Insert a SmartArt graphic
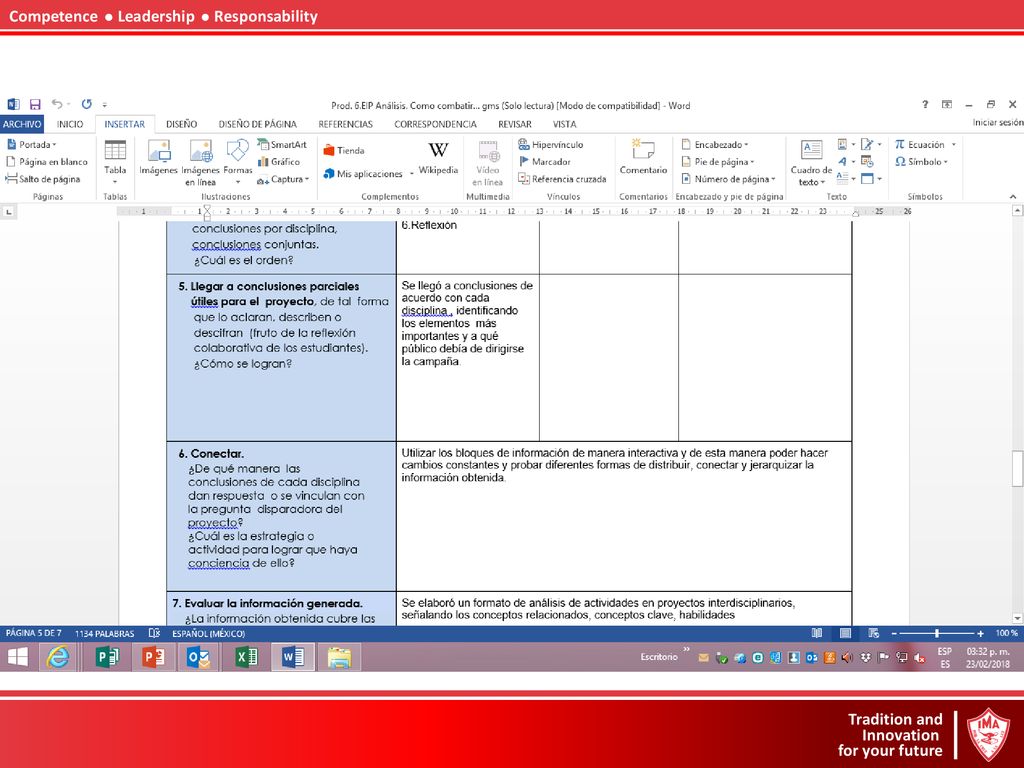This screenshot has width=1024, height=768. click(x=282, y=144)
